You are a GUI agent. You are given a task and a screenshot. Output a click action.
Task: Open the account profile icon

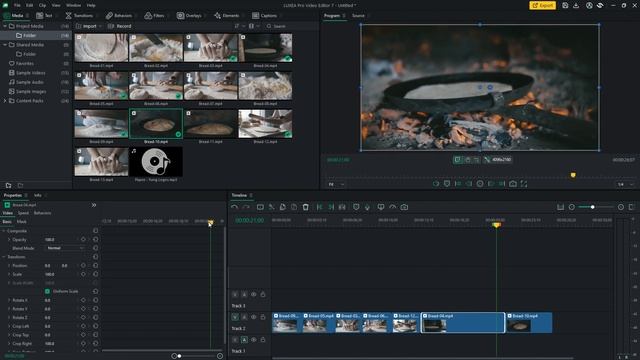point(589,5)
